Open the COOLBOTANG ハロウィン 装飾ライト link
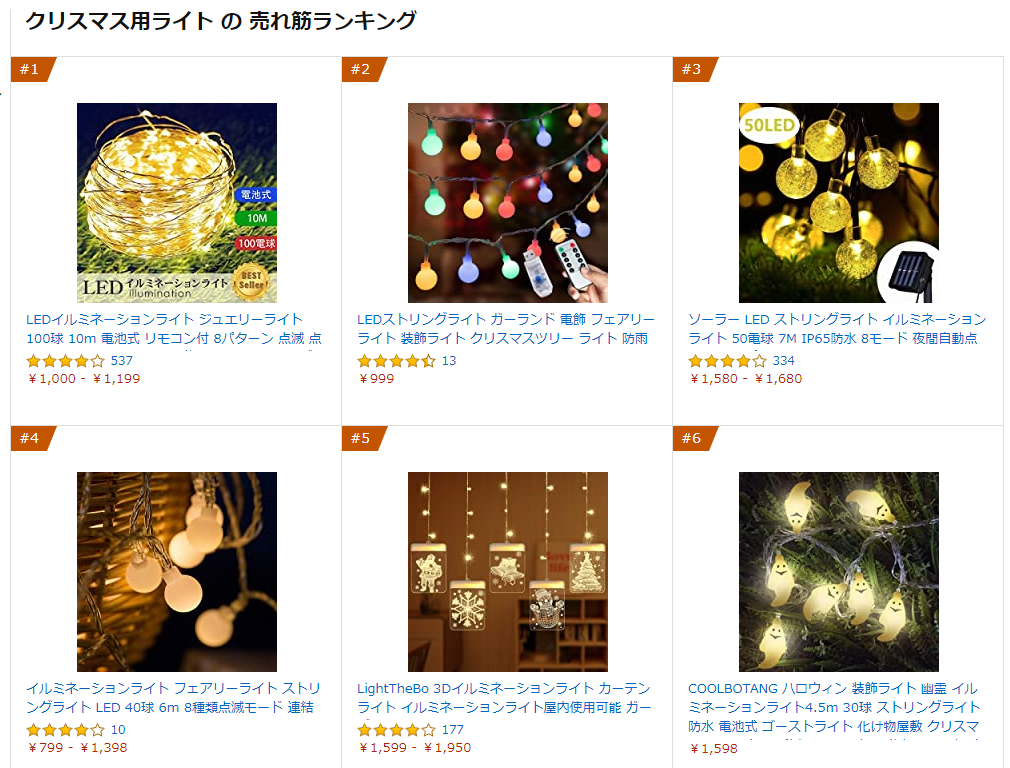 pyautogui.click(x=834, y=707)
